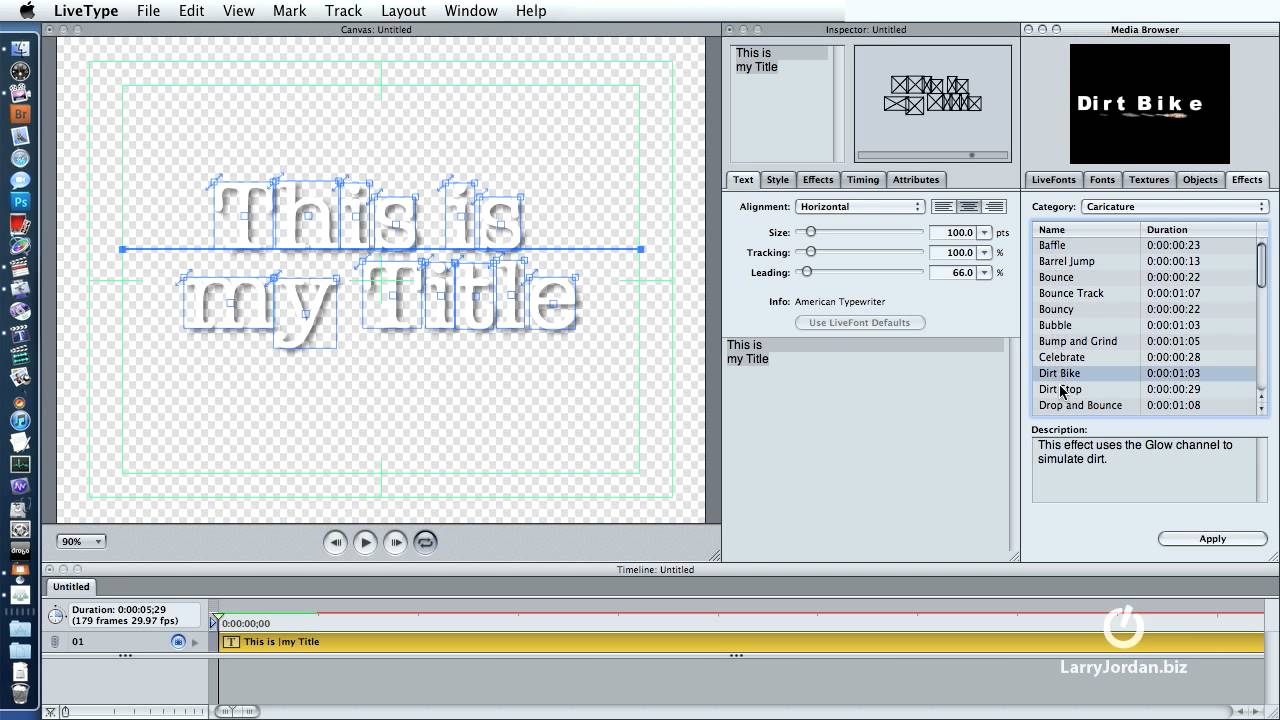
Task: Click the next frame playback button
Action: (395, 542)
